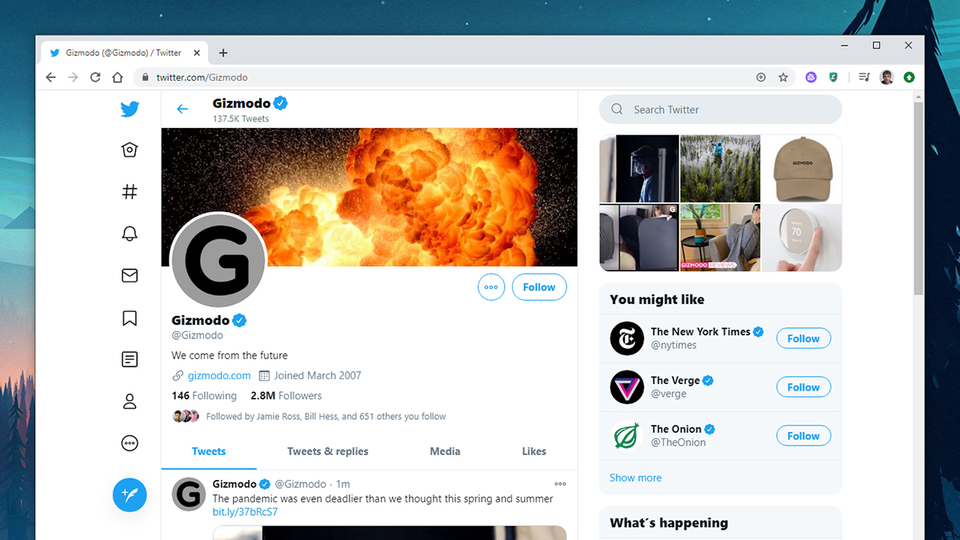Open the tan Gizmodo hat media thumbnail
The height and width of the screenshot is (540, 960).
801,169
